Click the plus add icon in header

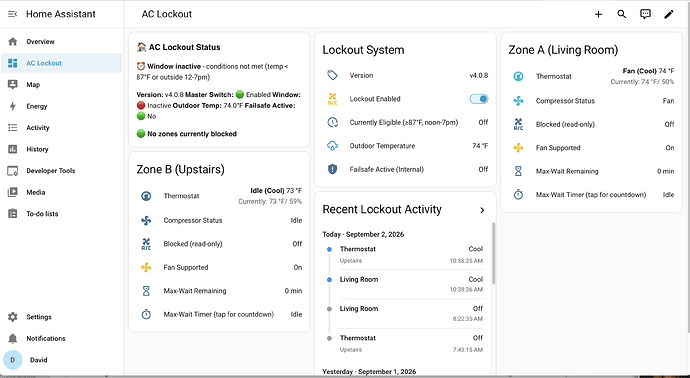coord(598,15)
